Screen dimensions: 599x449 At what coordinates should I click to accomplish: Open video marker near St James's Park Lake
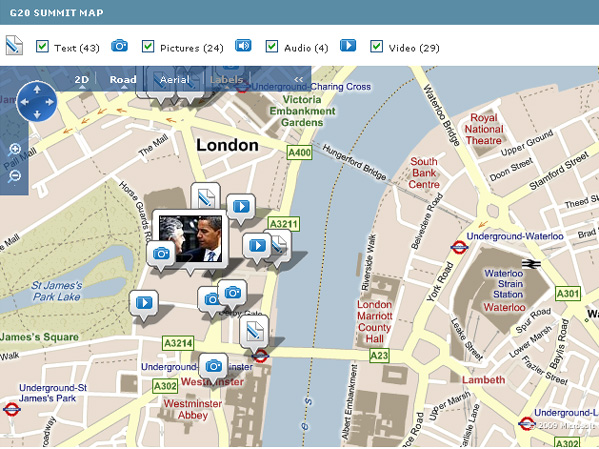(x=144, y=303)
